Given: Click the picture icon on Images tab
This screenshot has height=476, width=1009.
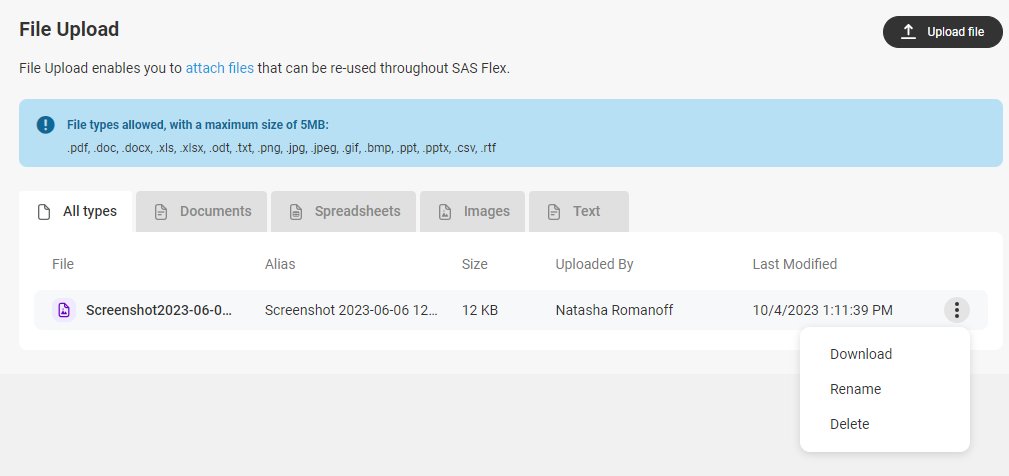Looking at the screenshot, I should pos(445,212).
